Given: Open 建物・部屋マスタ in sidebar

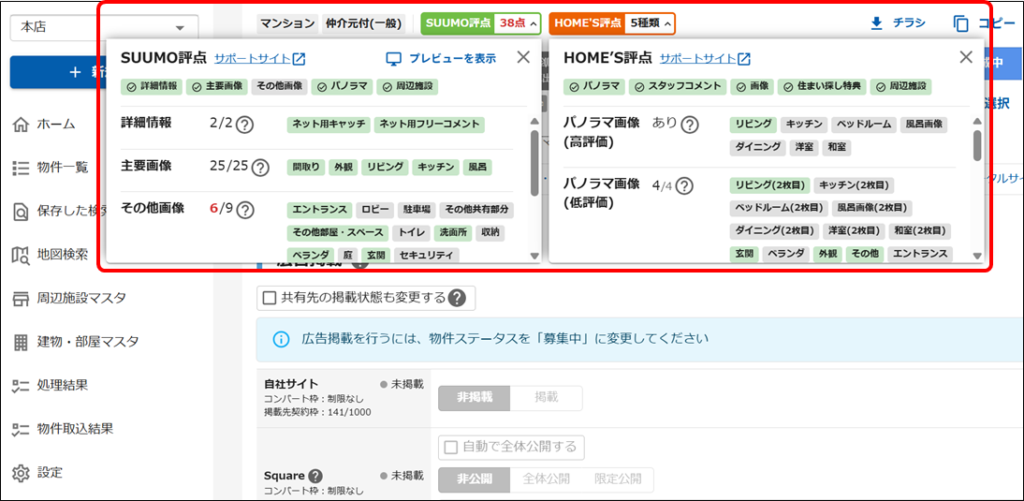Looking at the screenshot, I should (x=76, y=342).
